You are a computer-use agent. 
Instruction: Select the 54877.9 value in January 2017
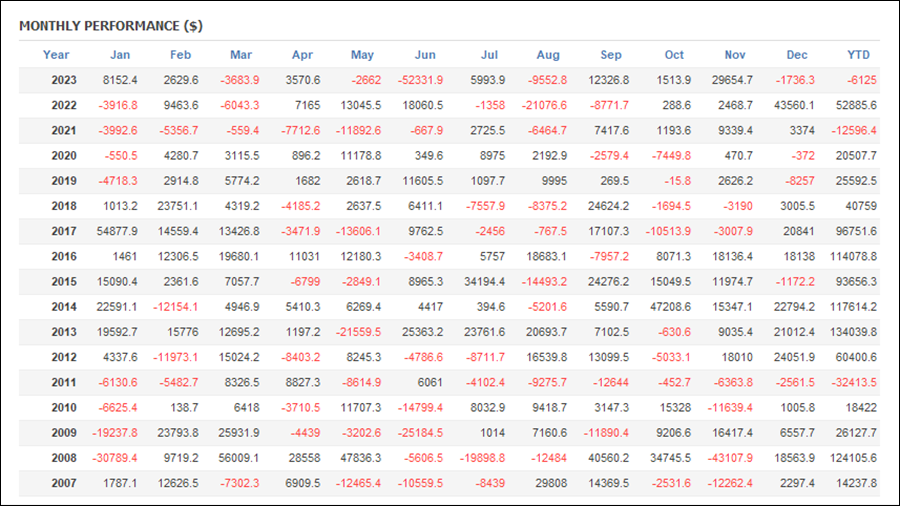click(x=117, y=231)
